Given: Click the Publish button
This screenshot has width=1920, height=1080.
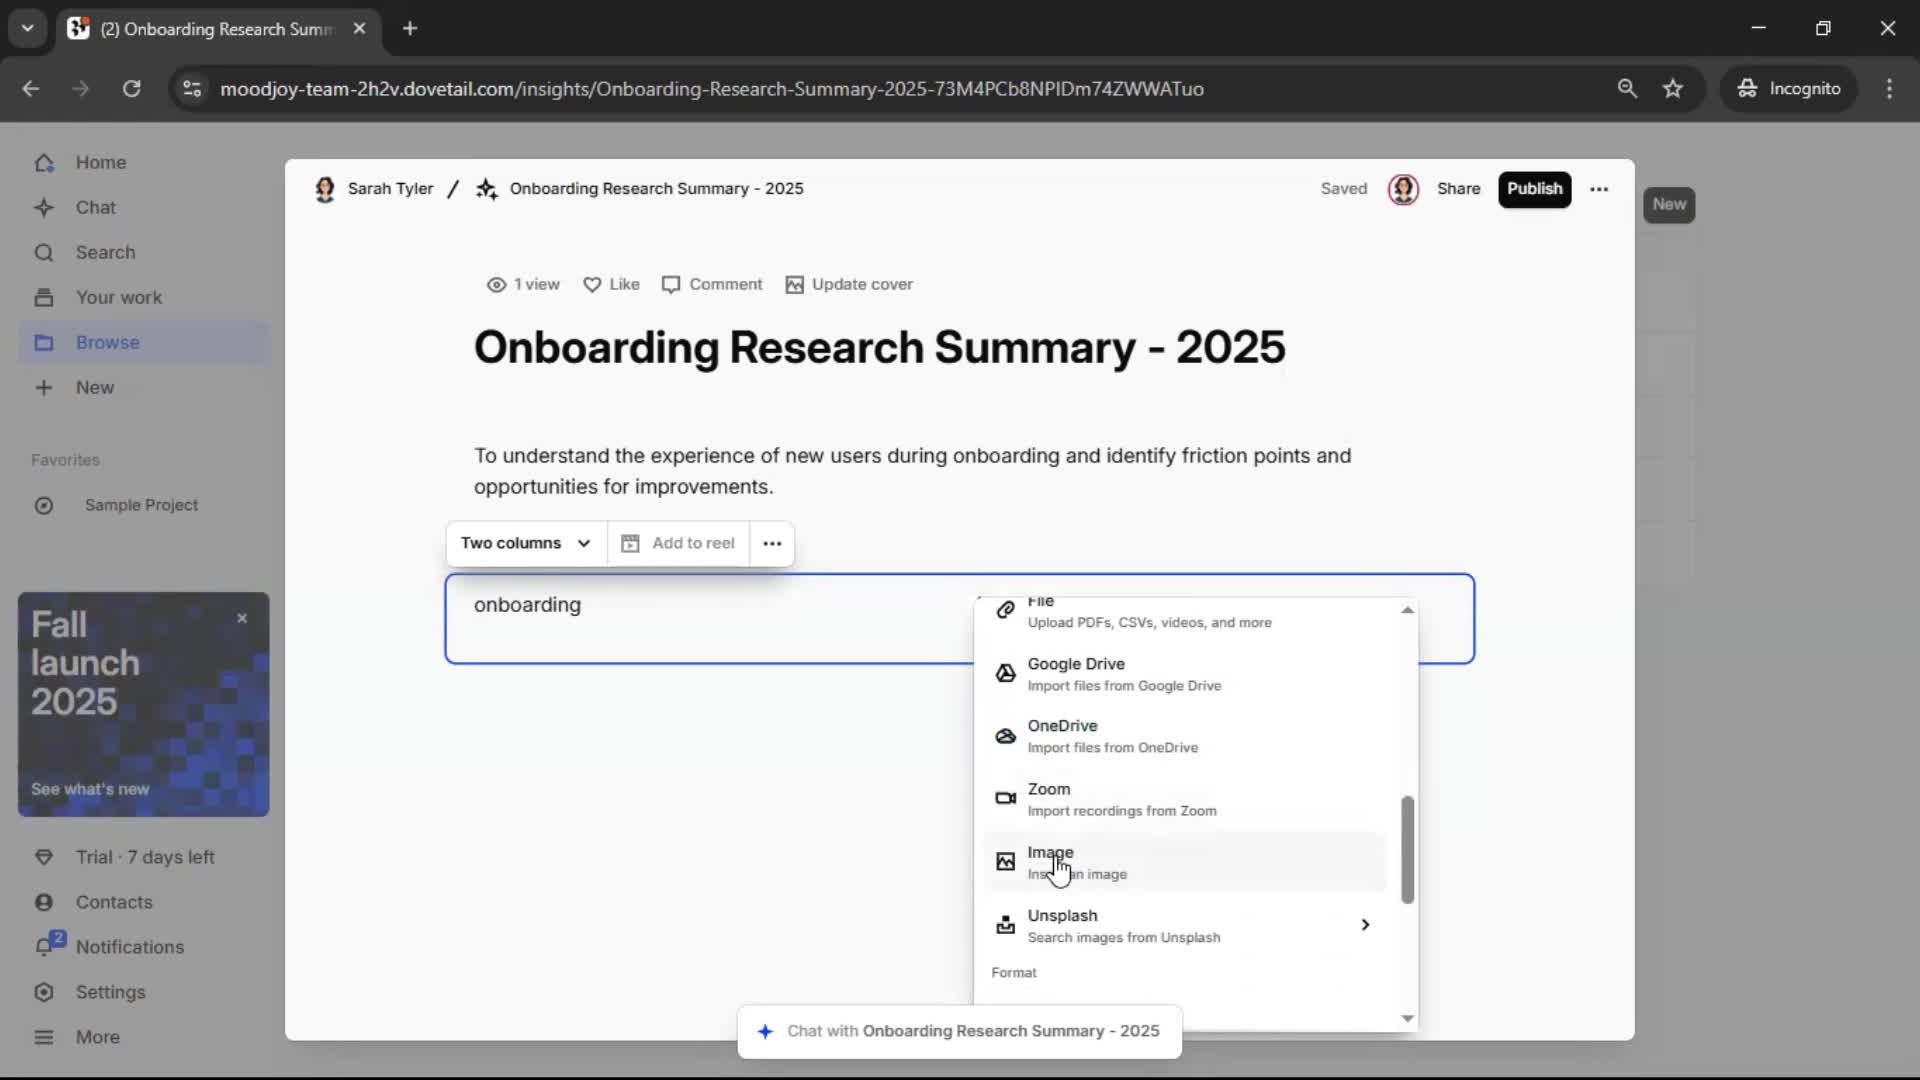Looking at the screenshot, I should 1534,189.
